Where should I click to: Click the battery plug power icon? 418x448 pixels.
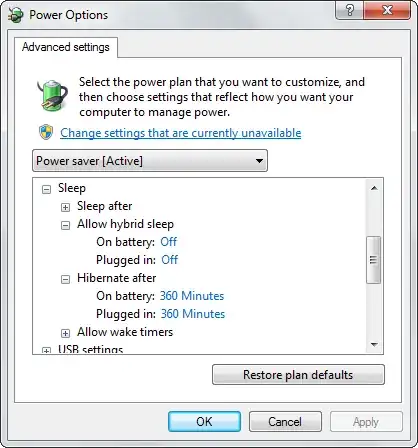53,95
